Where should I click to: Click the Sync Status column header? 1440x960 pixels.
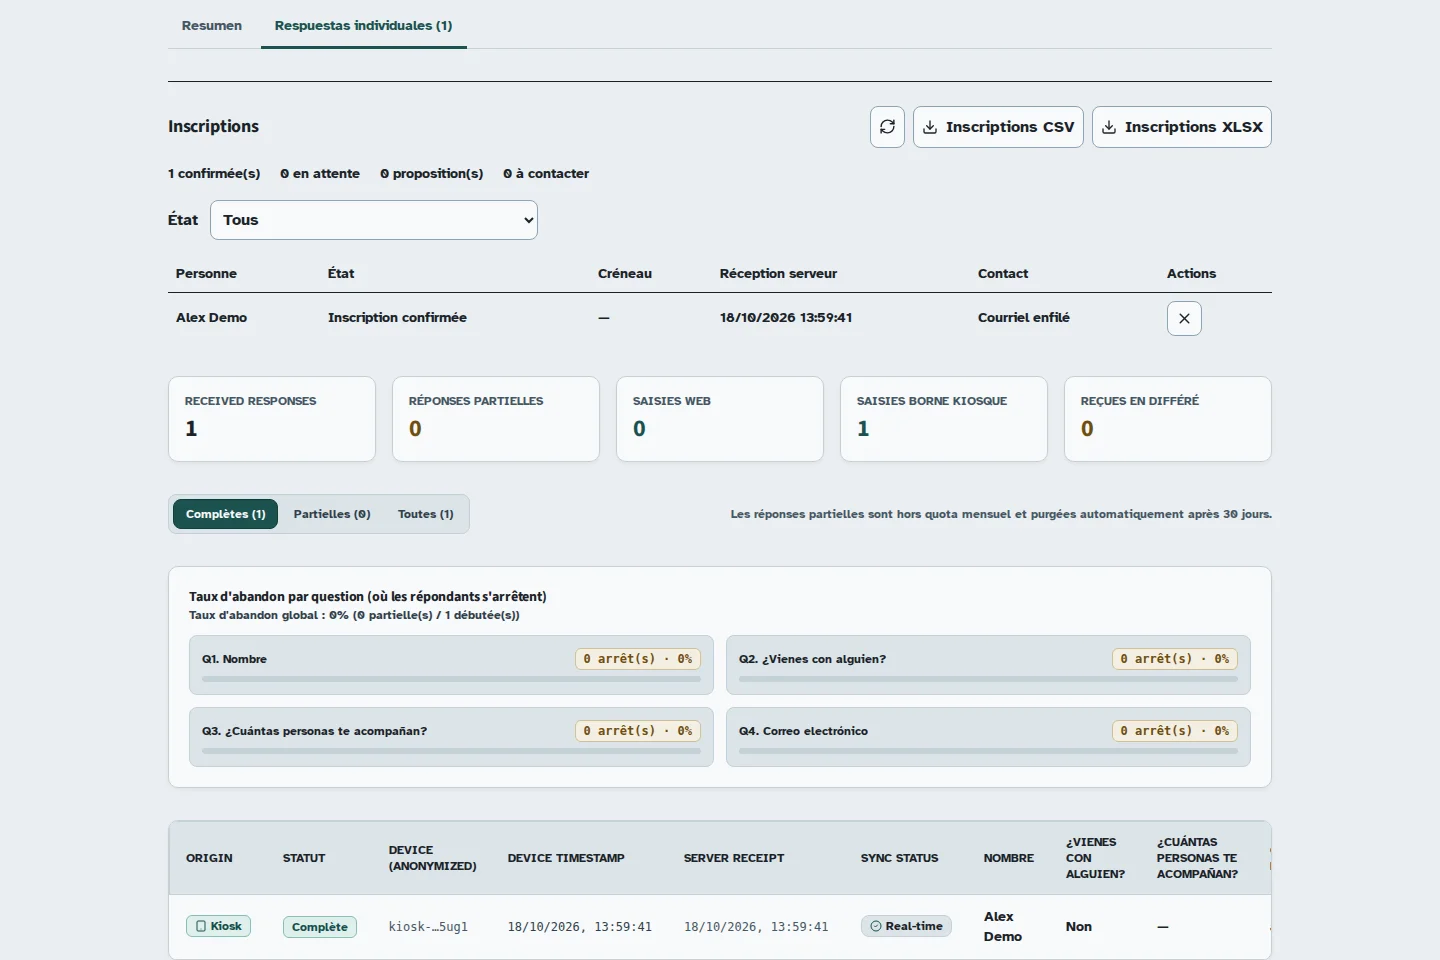click(900, 858)
